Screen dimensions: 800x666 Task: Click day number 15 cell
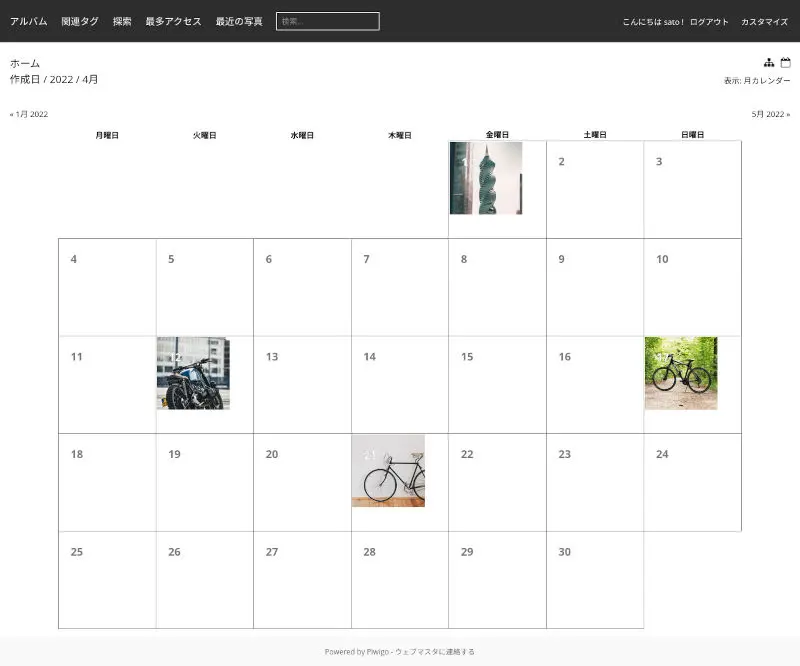[497, 385]
